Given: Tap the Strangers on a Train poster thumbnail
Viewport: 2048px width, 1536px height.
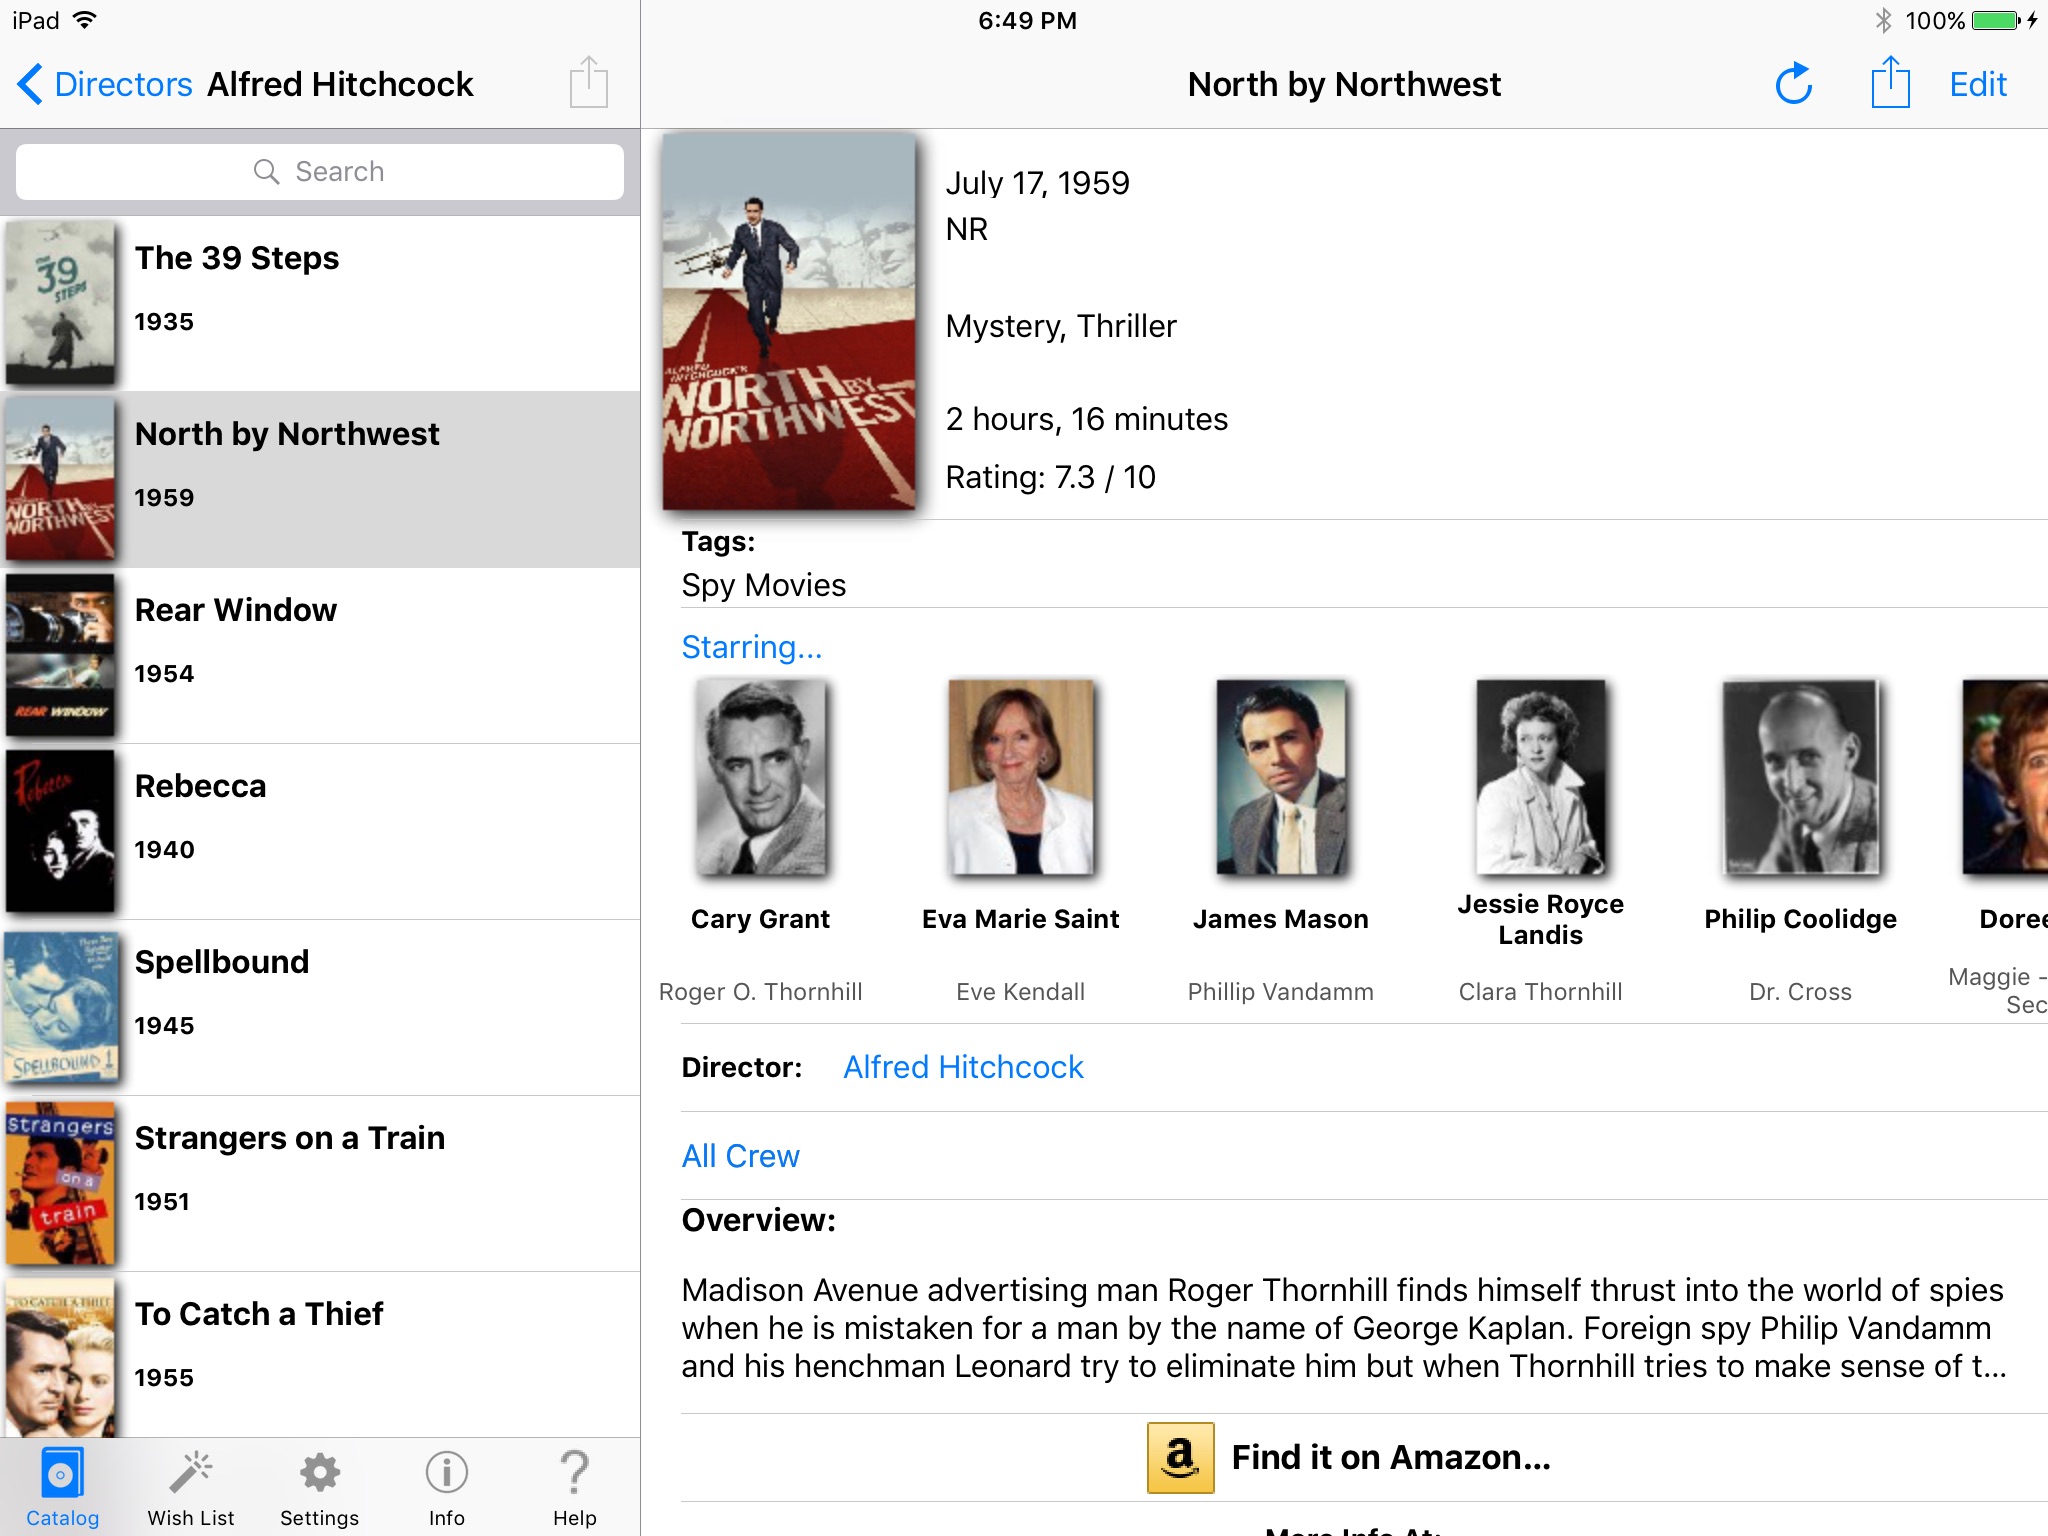Looking at the screenshot, I should tap(60, 1183).
